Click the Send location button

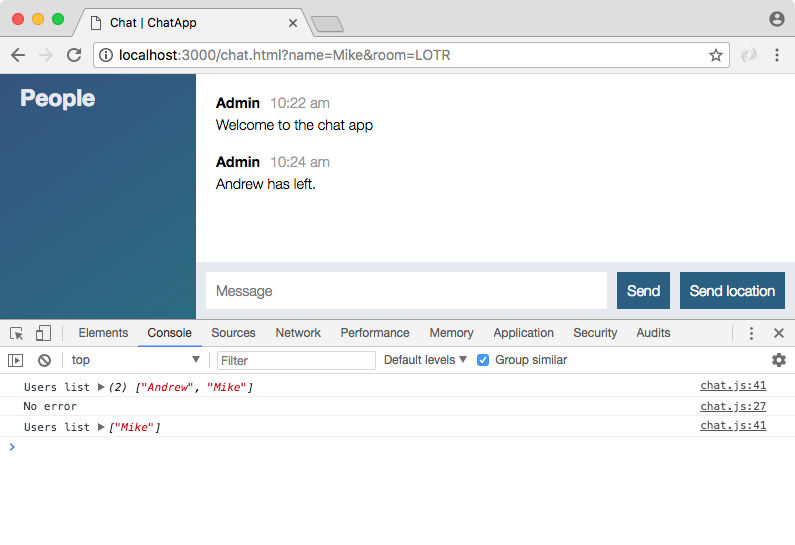click(x=732, y=290)
